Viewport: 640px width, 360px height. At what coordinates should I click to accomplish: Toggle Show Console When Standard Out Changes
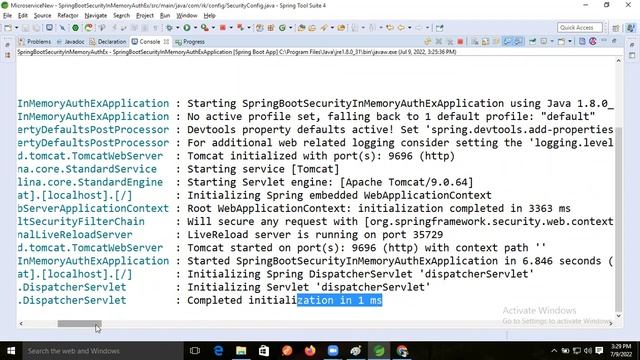(x=507, y=42)
